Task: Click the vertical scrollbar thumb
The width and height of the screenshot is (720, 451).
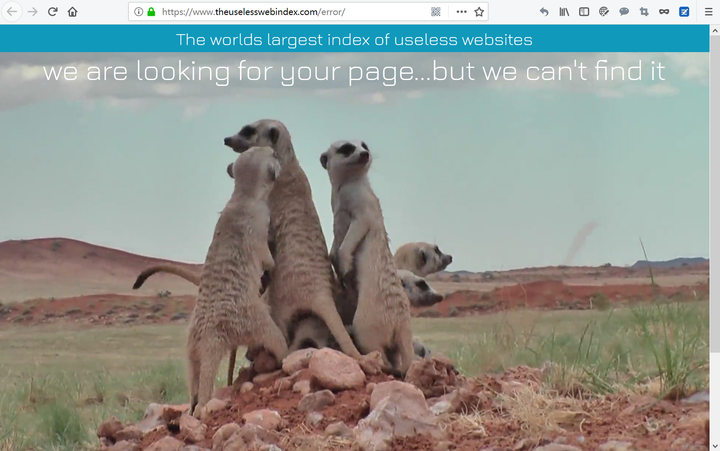Action: [x=715, y=194]
